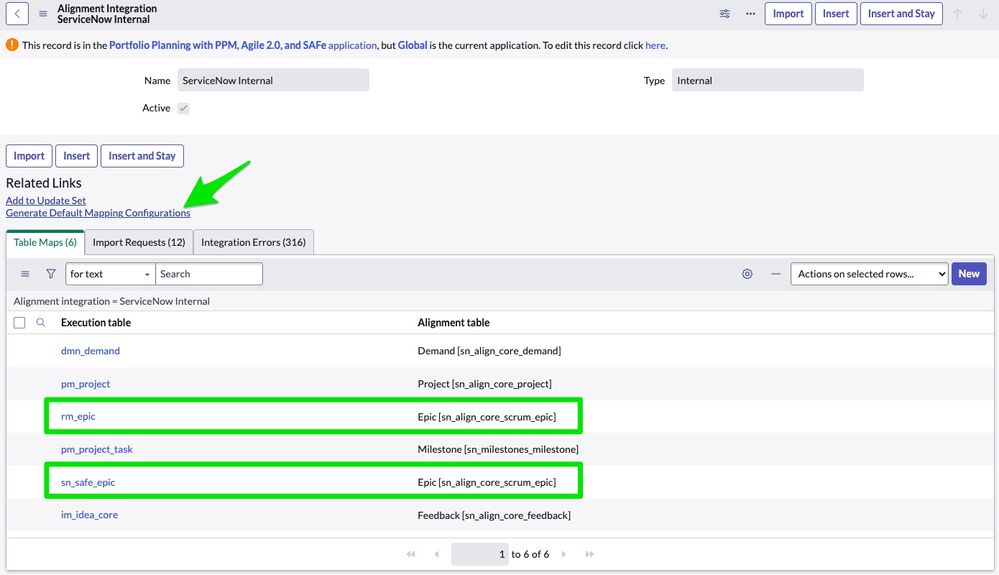Open personalize form settings sliders icon

tap(724, 13)
